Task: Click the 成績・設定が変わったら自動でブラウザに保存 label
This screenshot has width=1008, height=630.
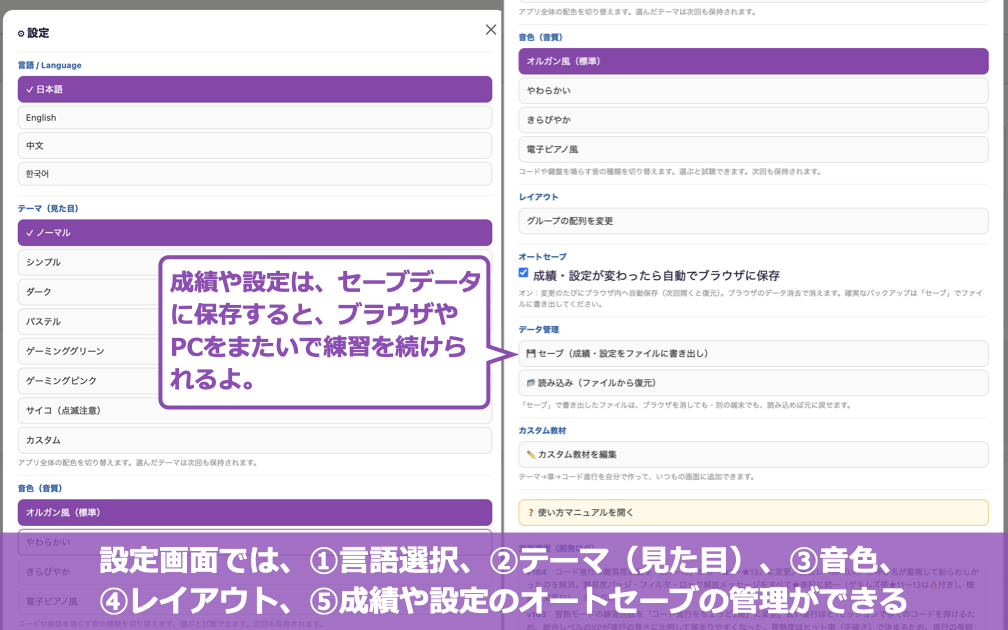Action: (x=656, y=276)
